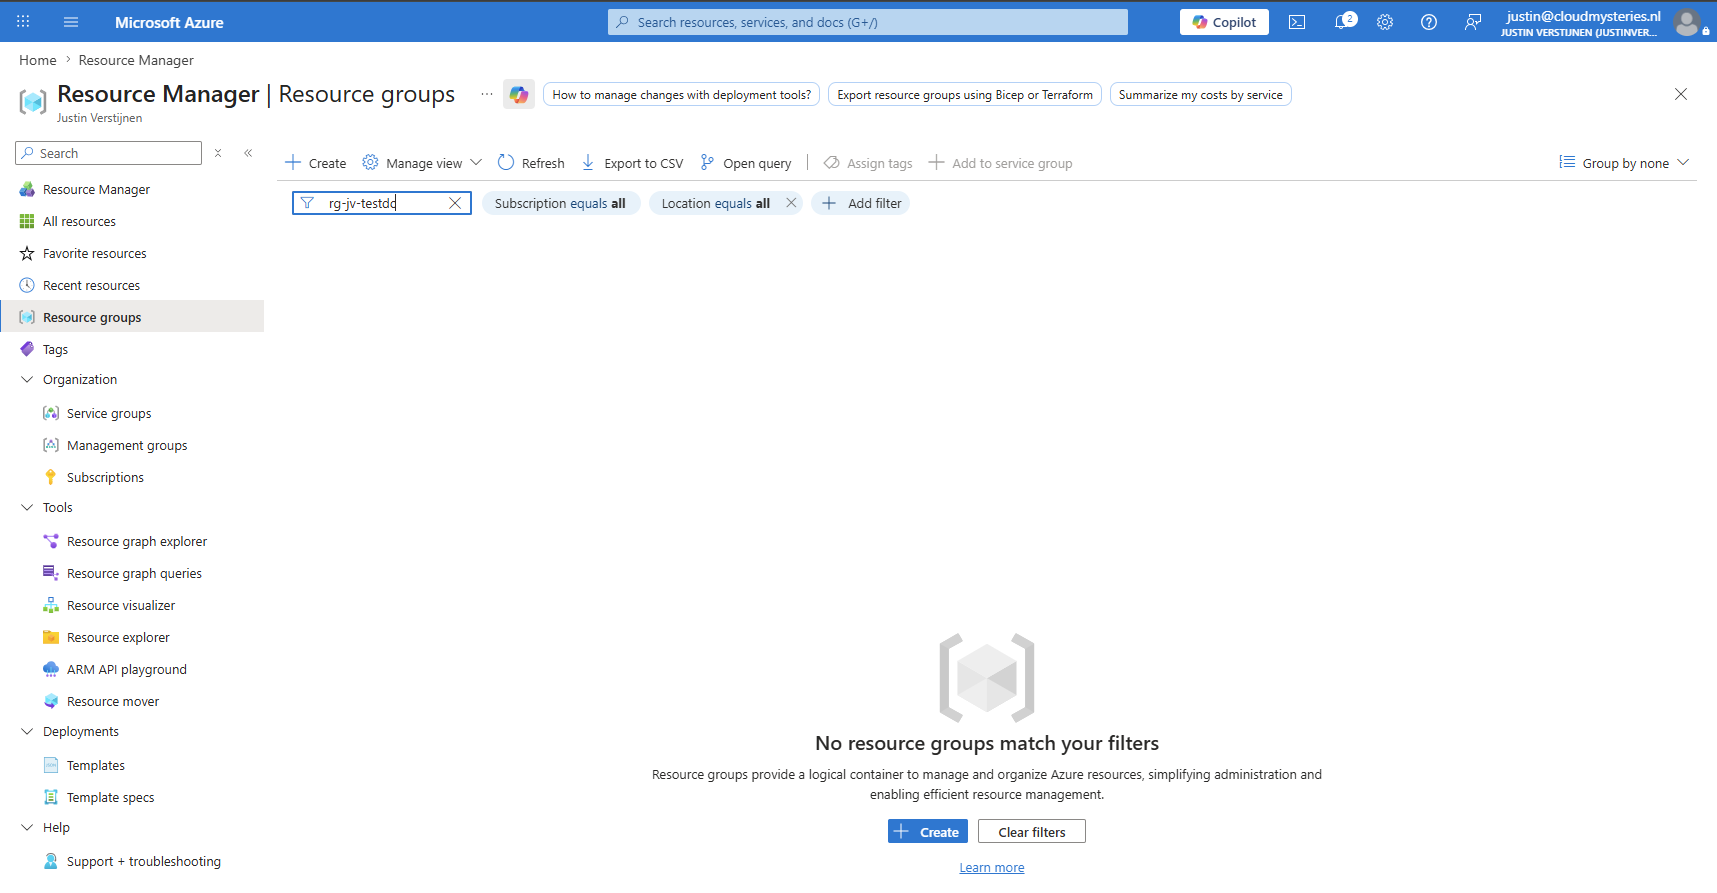This screenshot has height=893, width=1717.
Task: Click Refresh in the toolbar
Action: [x=531, y=163]
